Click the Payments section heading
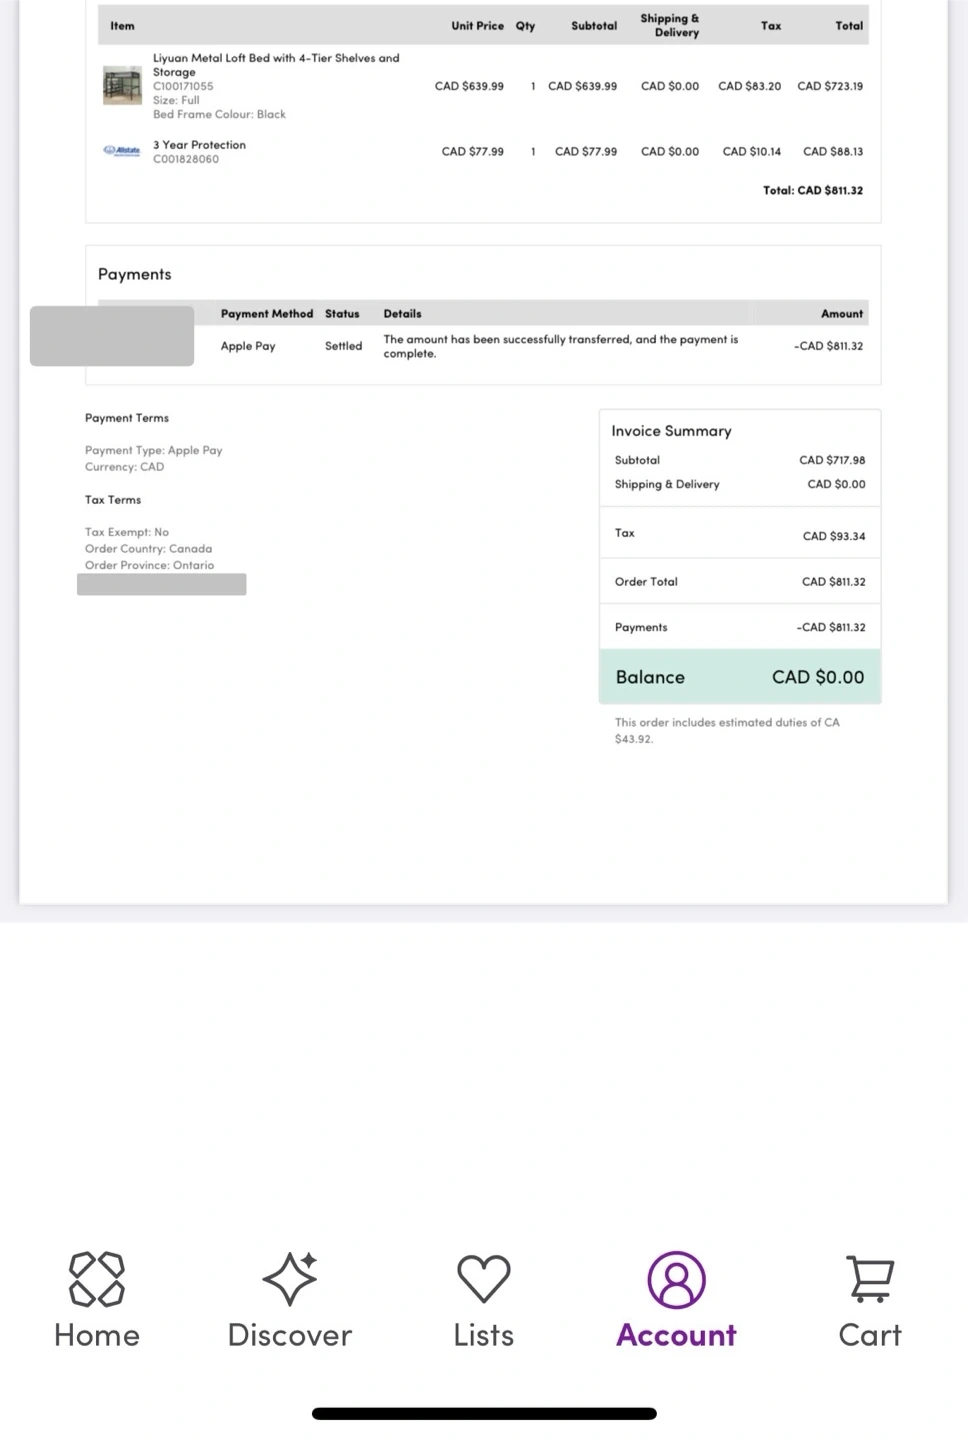The height and width of the screenshot is (1440, 968). (x=135, y=274)
